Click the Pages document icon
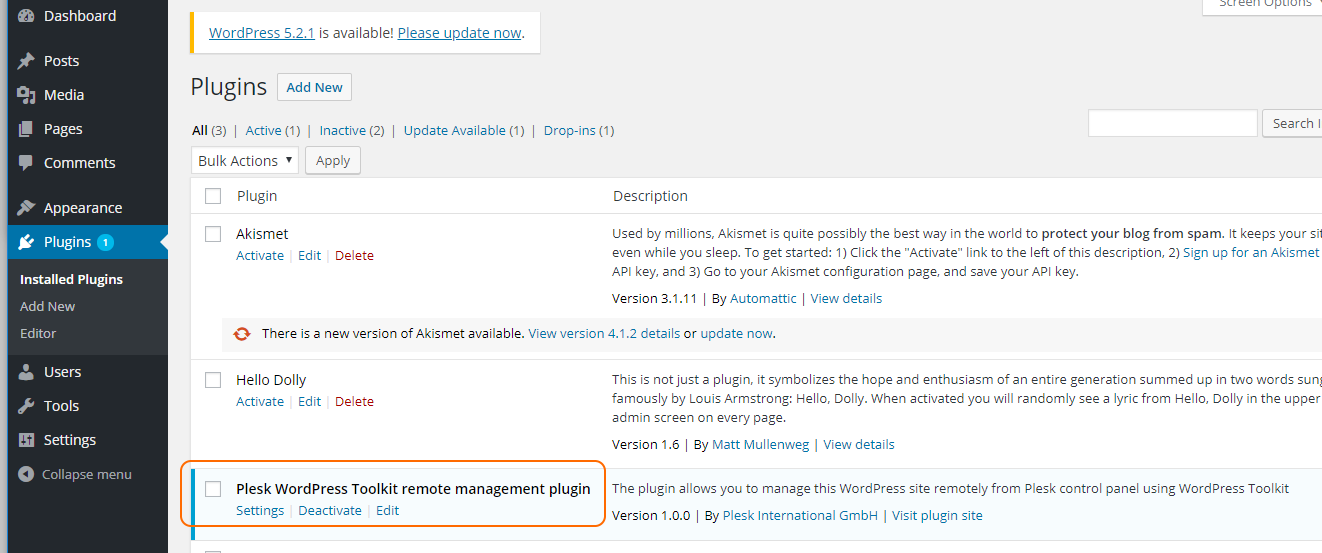 tap(26, 129)
